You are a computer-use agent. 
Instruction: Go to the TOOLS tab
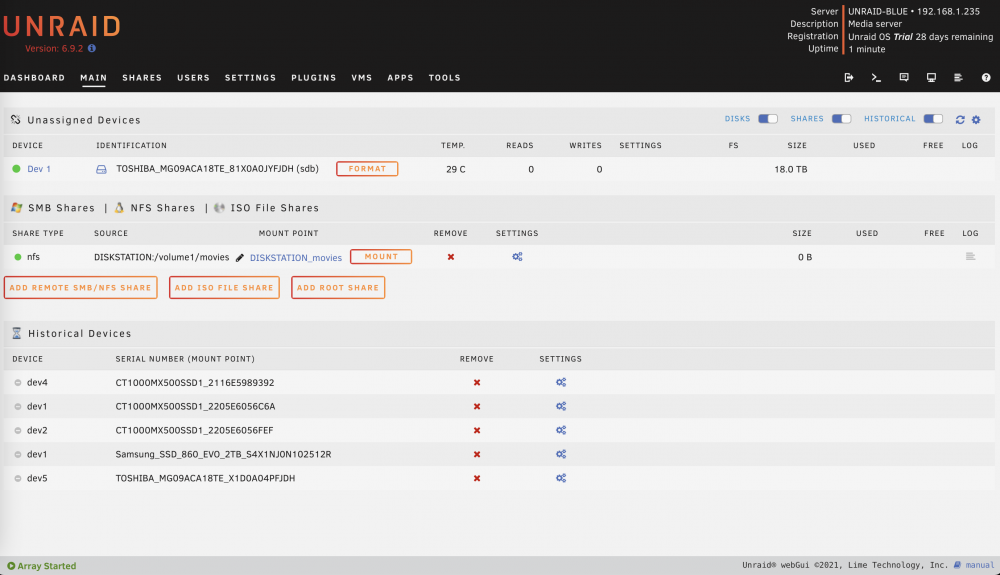click(x=445, y=78)
